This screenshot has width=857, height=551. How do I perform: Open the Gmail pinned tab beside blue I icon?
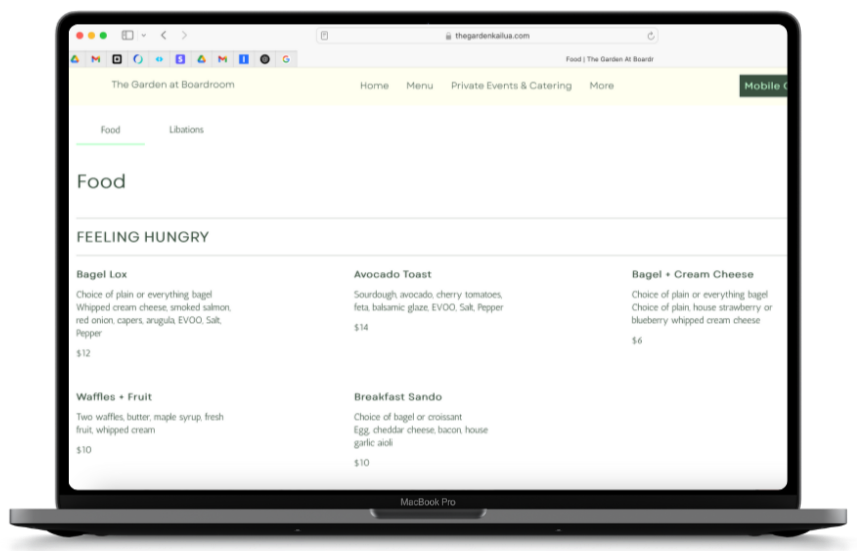tap(222, 59)
